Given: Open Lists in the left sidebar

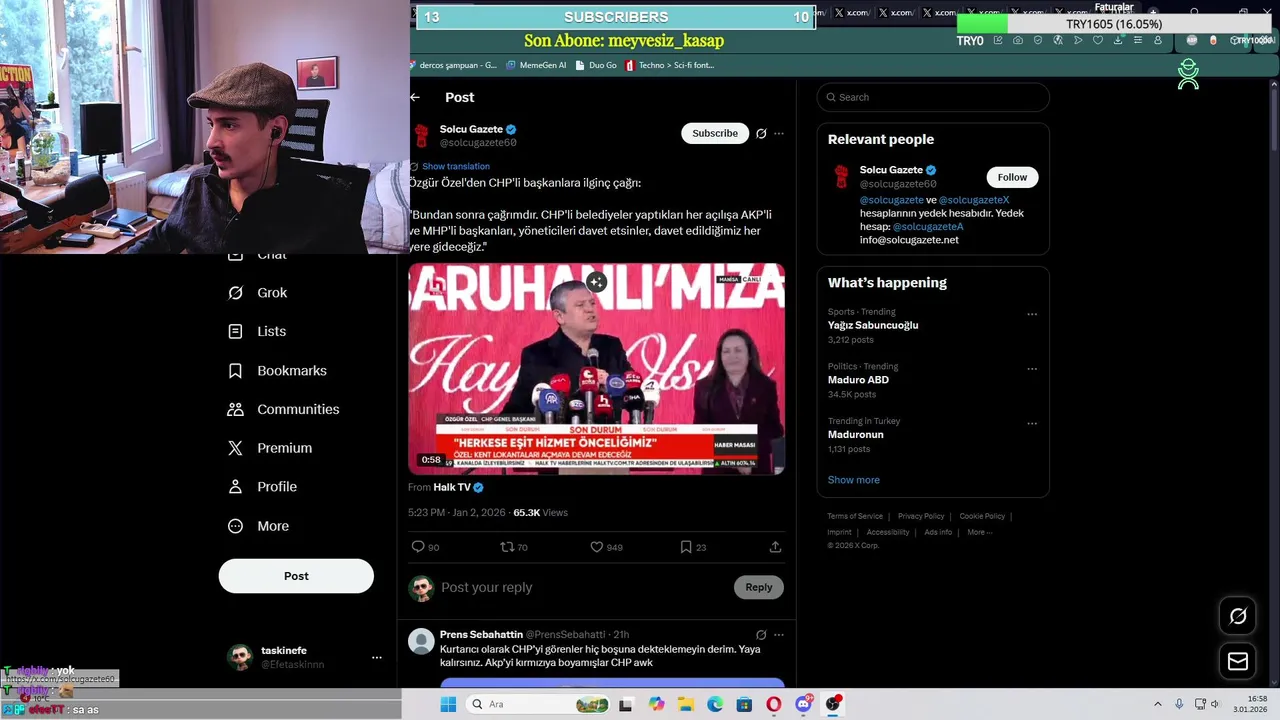Looking at the screenshot, I should point(257,331).
